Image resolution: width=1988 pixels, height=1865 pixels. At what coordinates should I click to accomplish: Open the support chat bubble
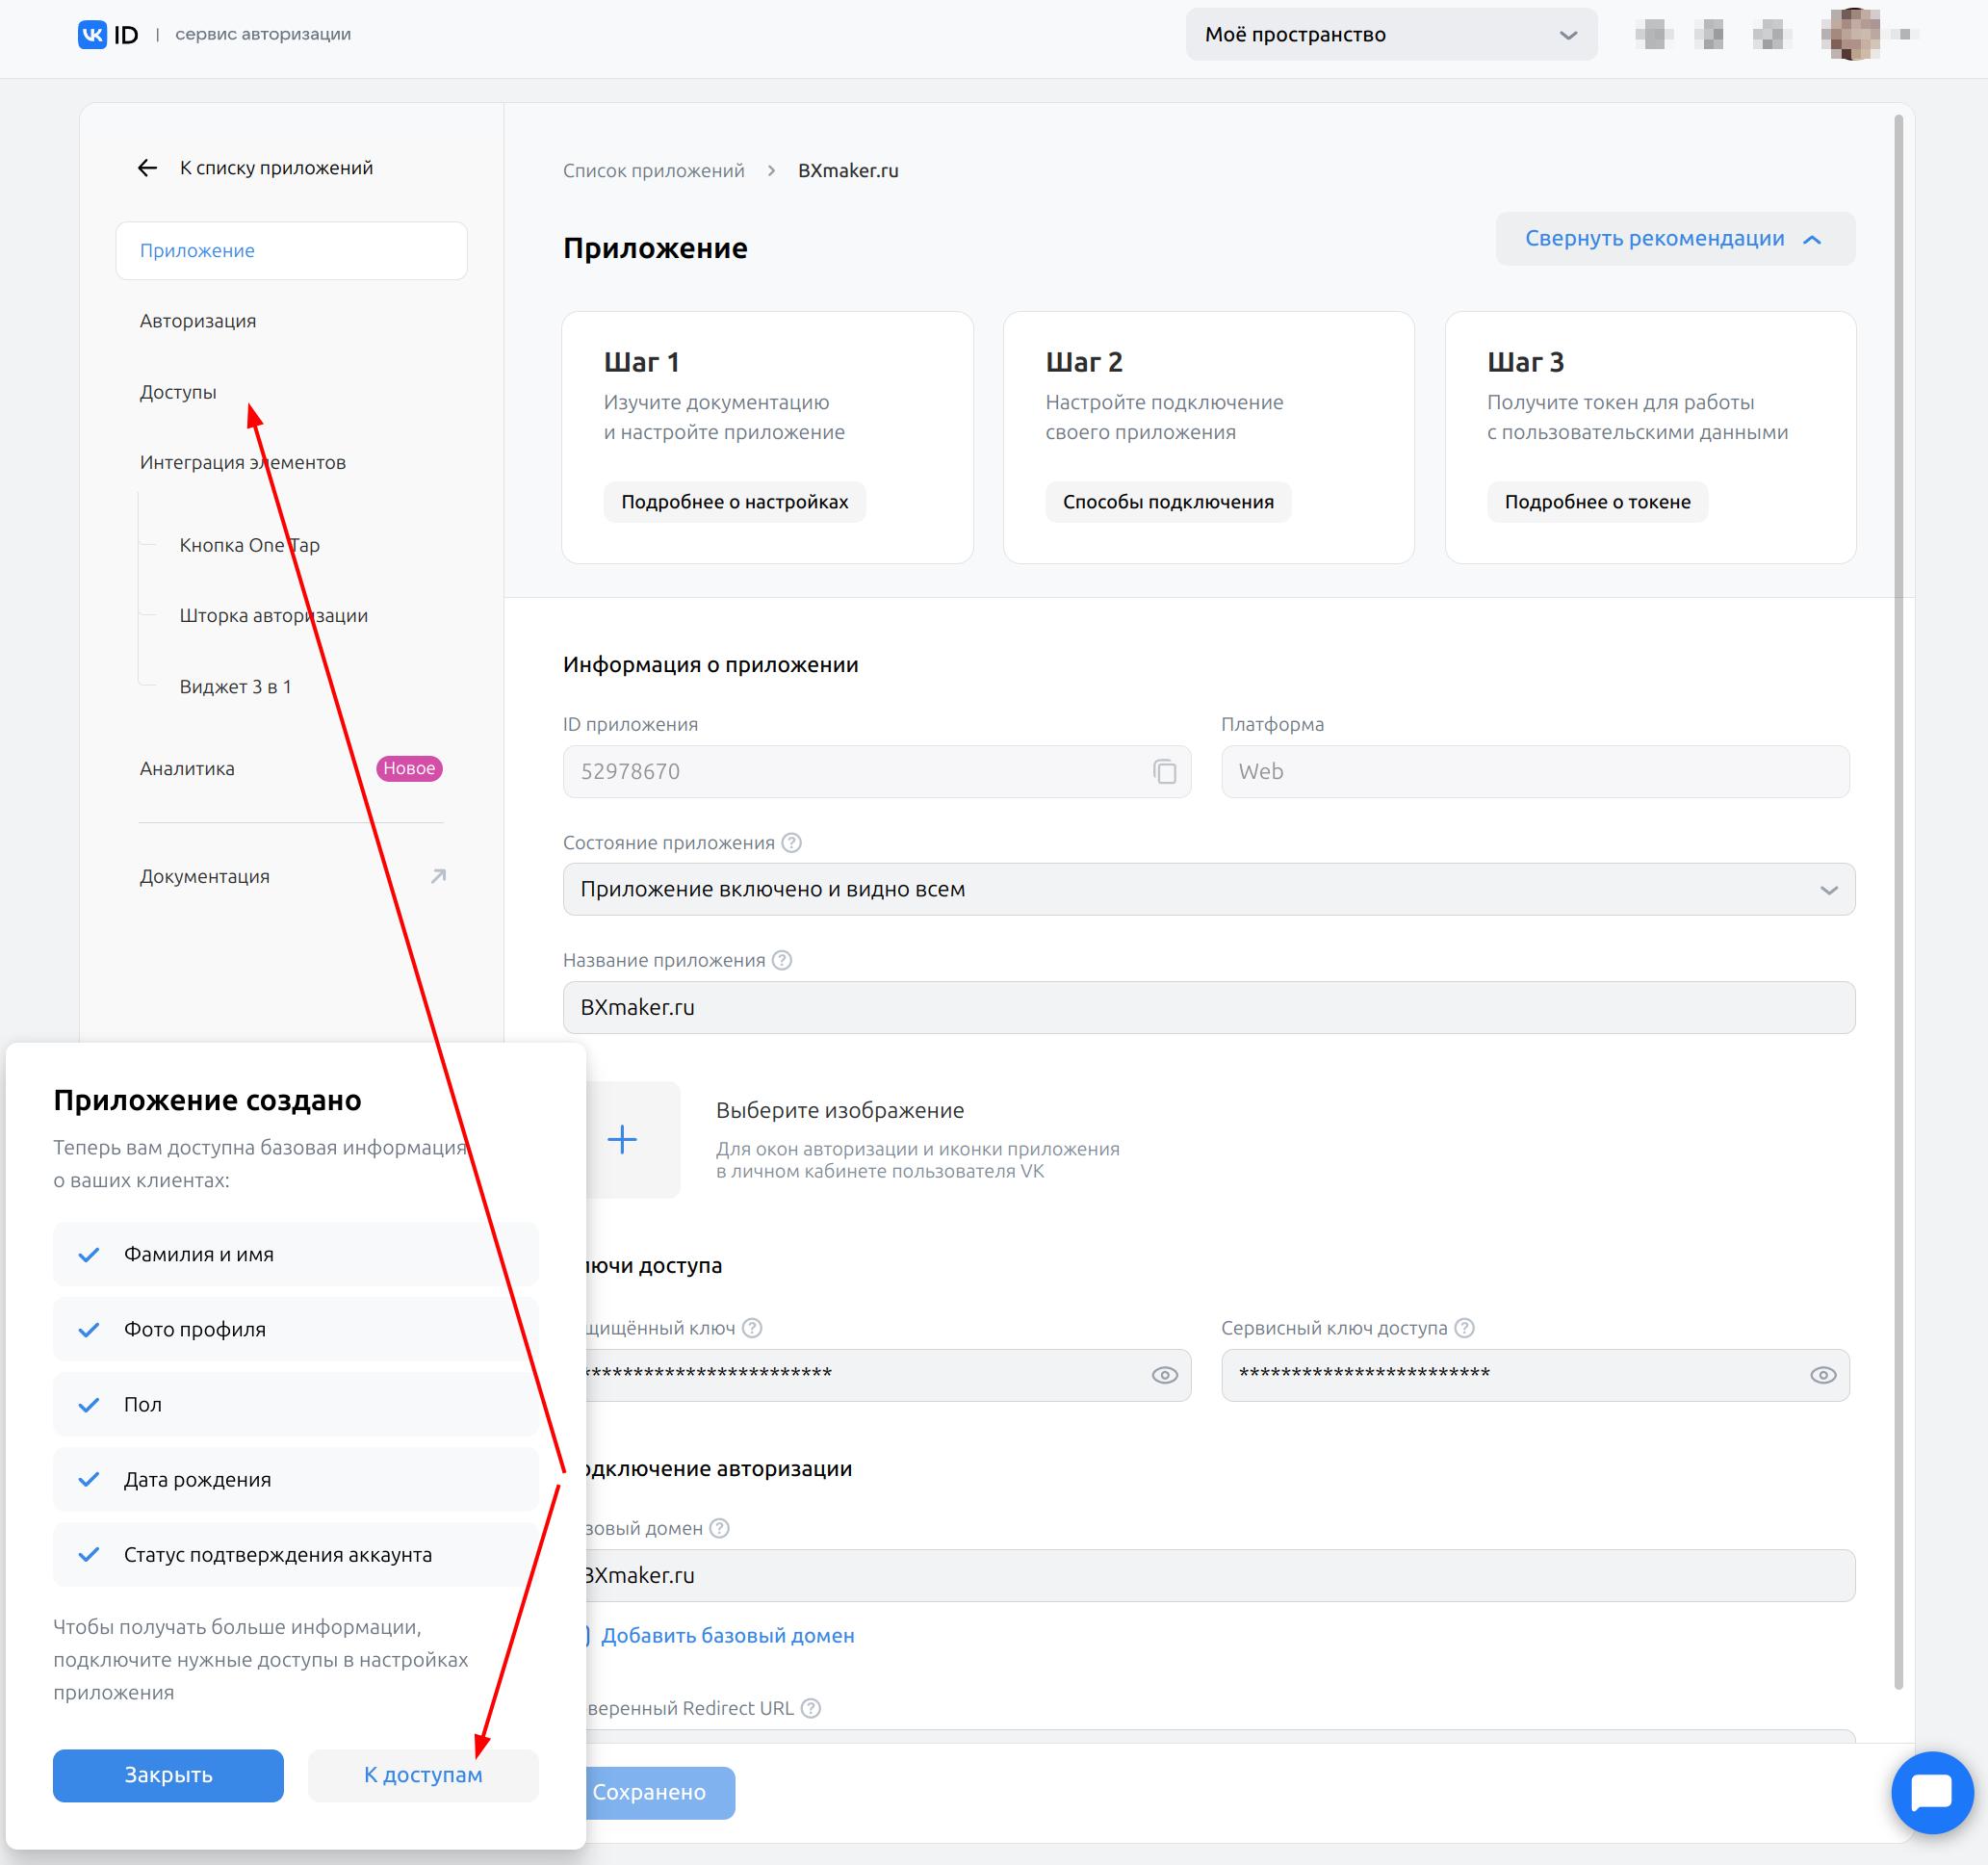(1931, 1792)
